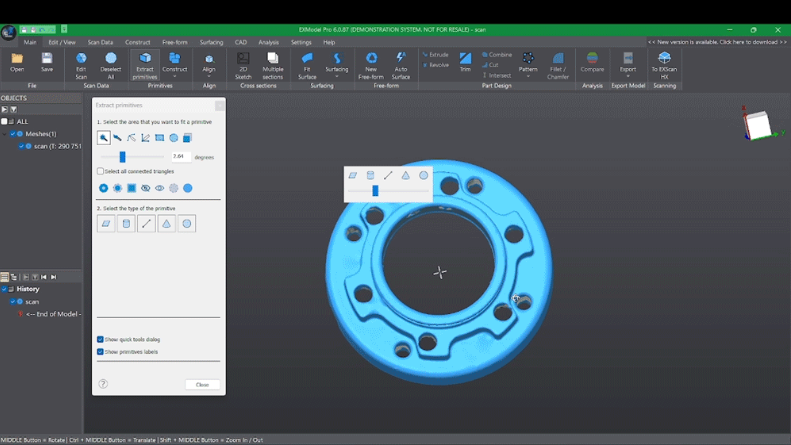Select the Trim tool in Part Design
This screenshot has height=445, width=791.
465,62
